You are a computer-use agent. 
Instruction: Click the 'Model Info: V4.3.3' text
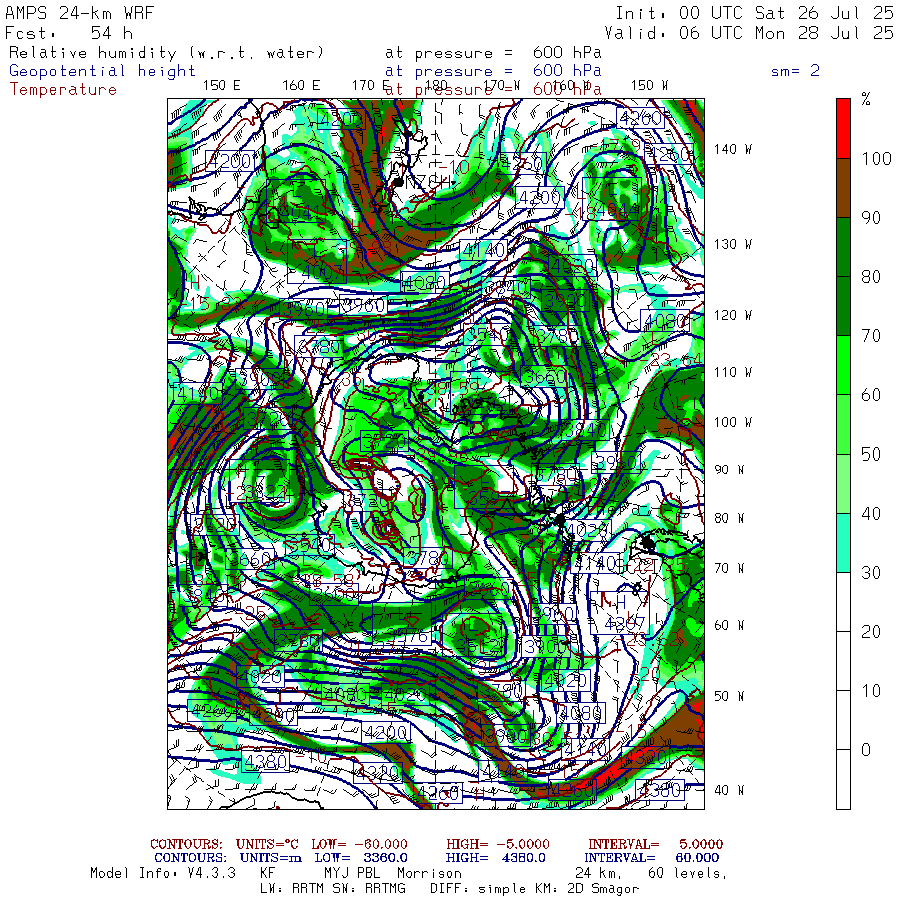coord(163,874)
